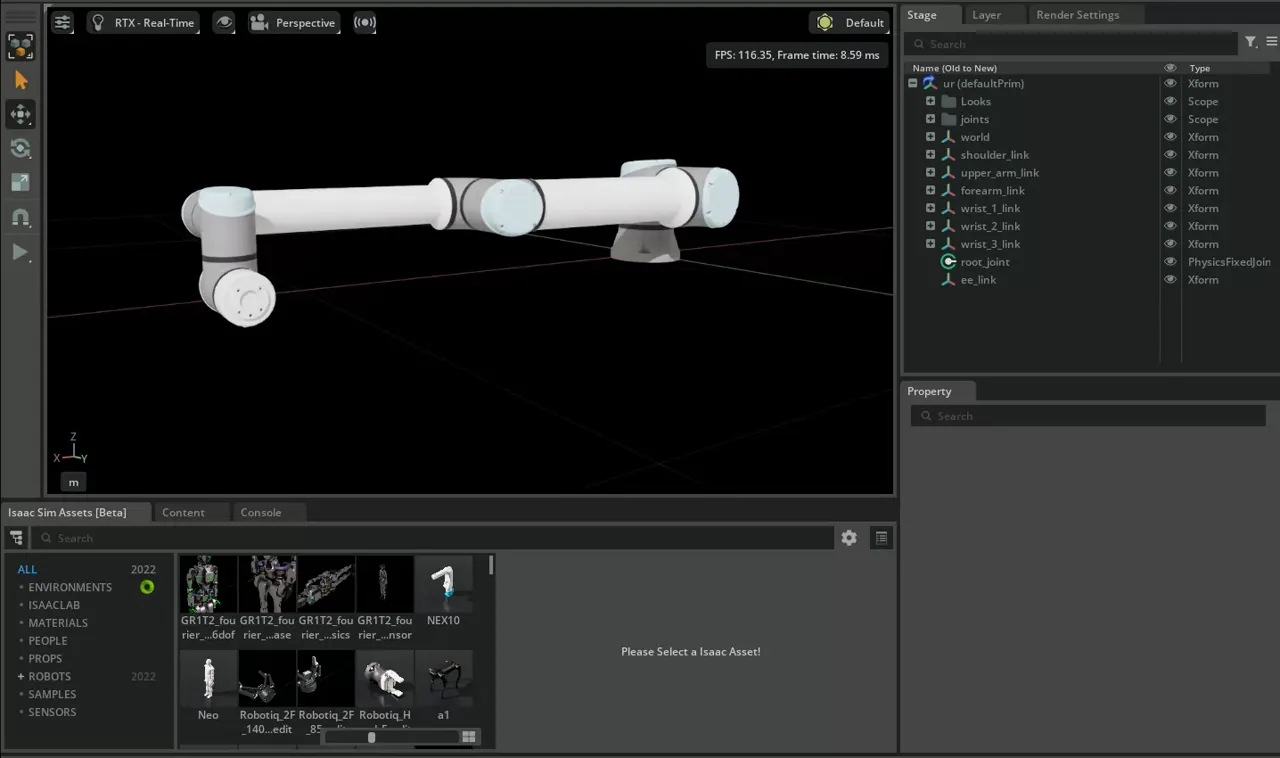Select the ROBOTS asset category
Screen dimensions: 1280x758
[x=50, y=677]
